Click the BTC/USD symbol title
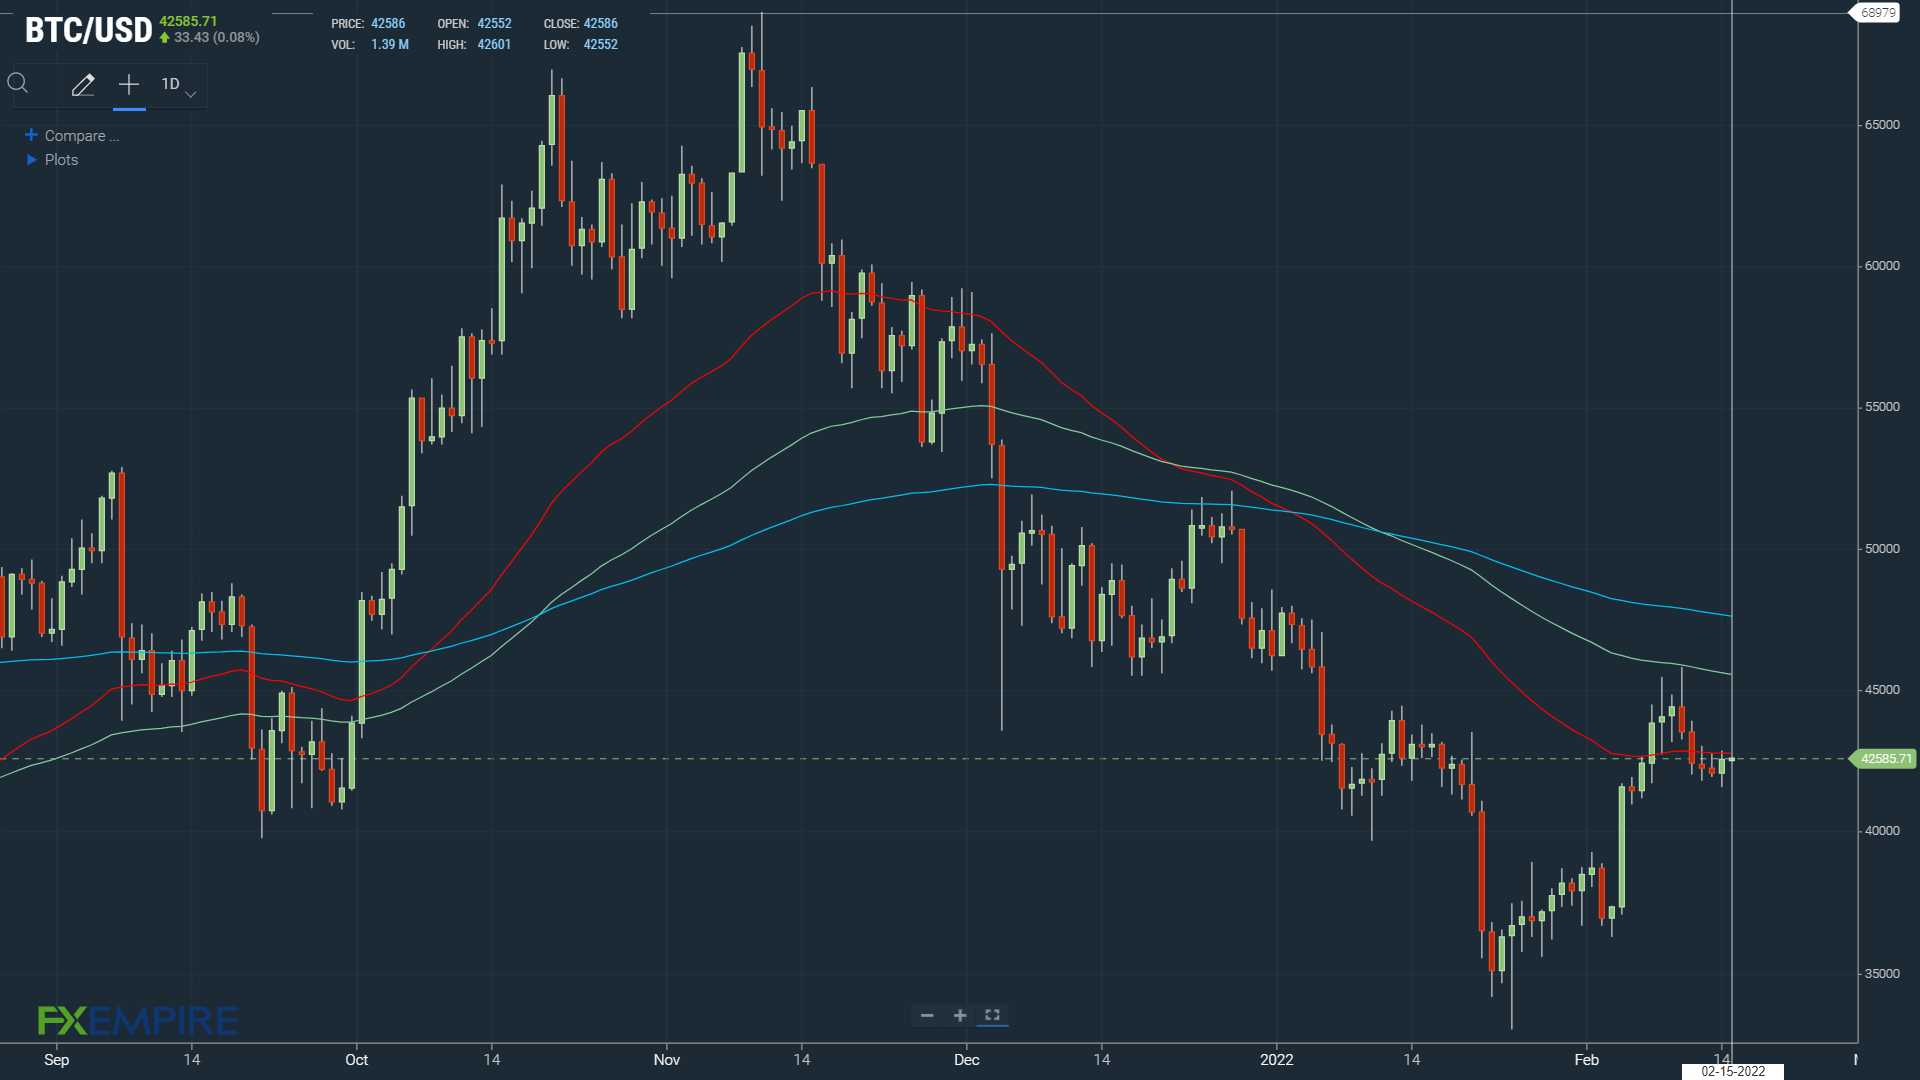Viewport: 1920px width, 1080px height. coord(88,30)
